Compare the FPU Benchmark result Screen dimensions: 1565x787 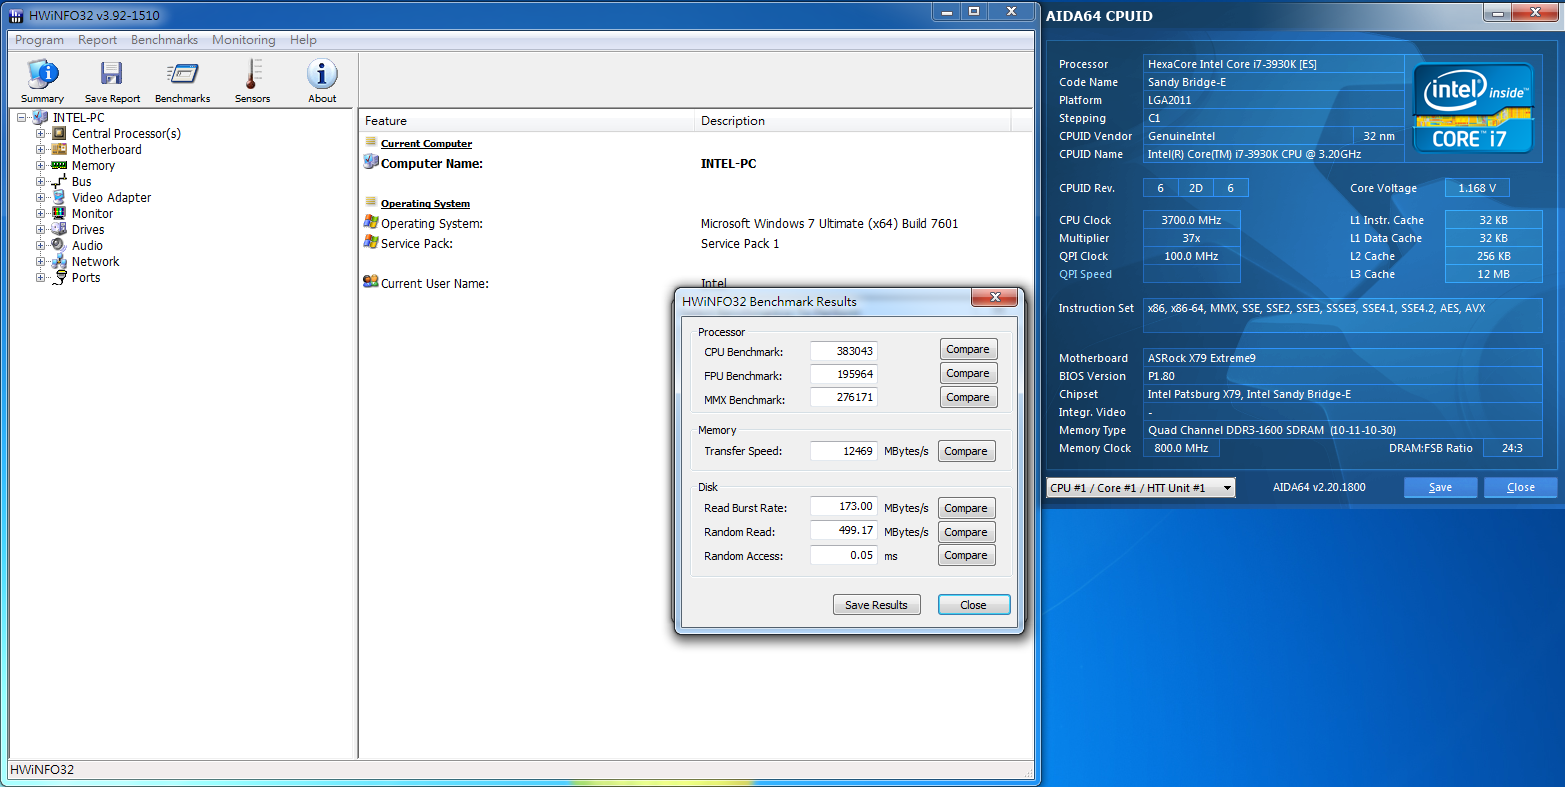coord(968,373)
